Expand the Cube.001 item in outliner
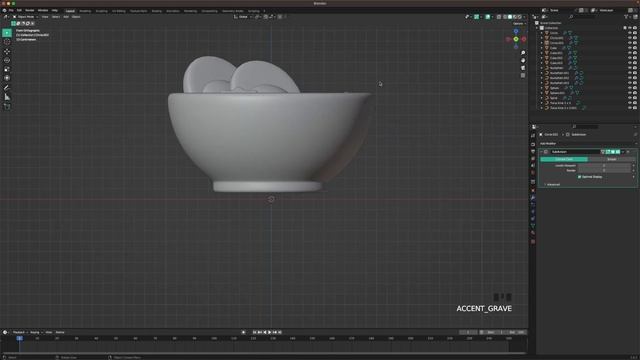Screen dimensions: 640x360 pyautogui.click(x=542, y=53)
